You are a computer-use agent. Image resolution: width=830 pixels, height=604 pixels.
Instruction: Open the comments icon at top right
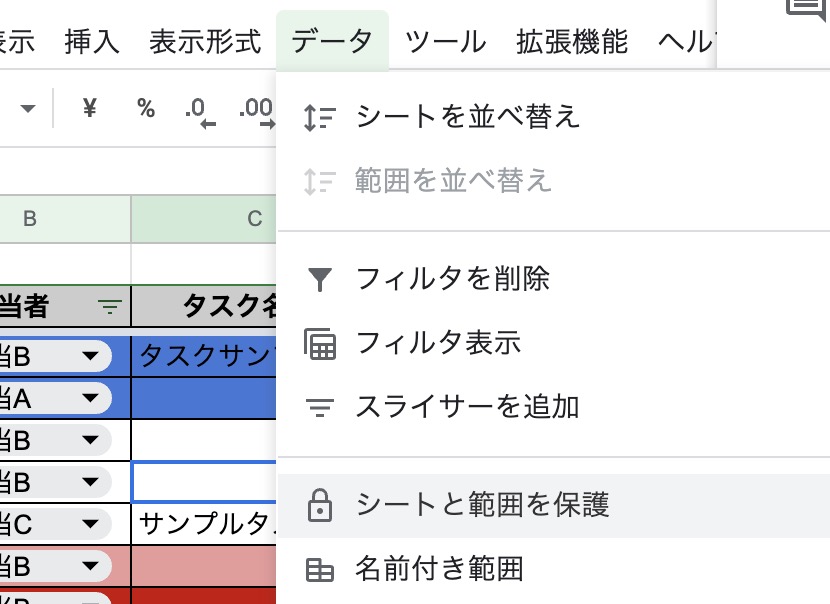[x=806, y=8]
